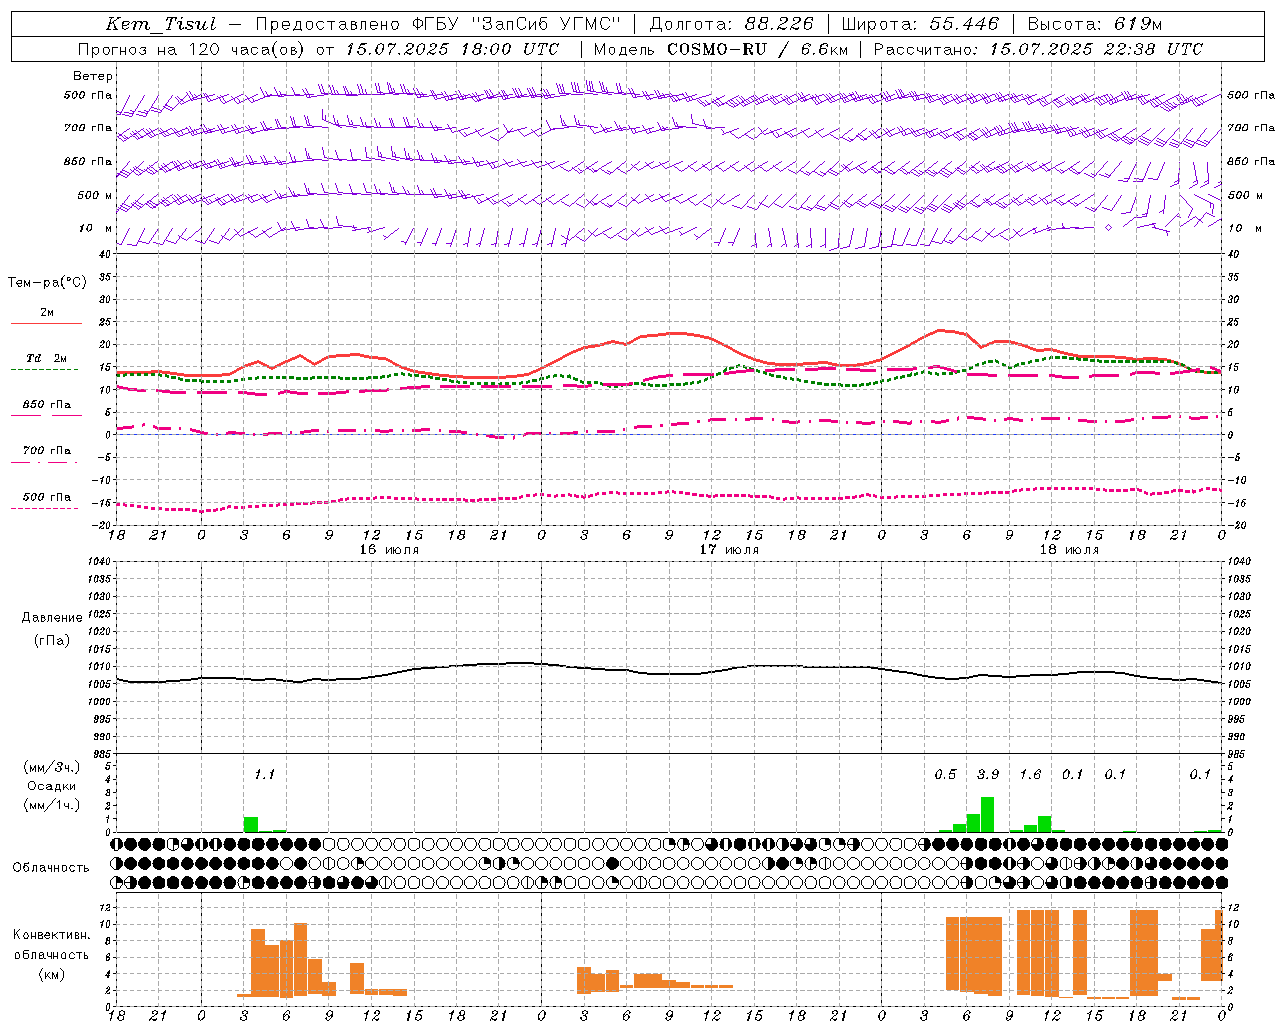The height and width of the screenshot is (1024, 1280).
Task: Click the calculation time "15.07.2025 22:38 UTC"
Action: (x=1096, y=49)
